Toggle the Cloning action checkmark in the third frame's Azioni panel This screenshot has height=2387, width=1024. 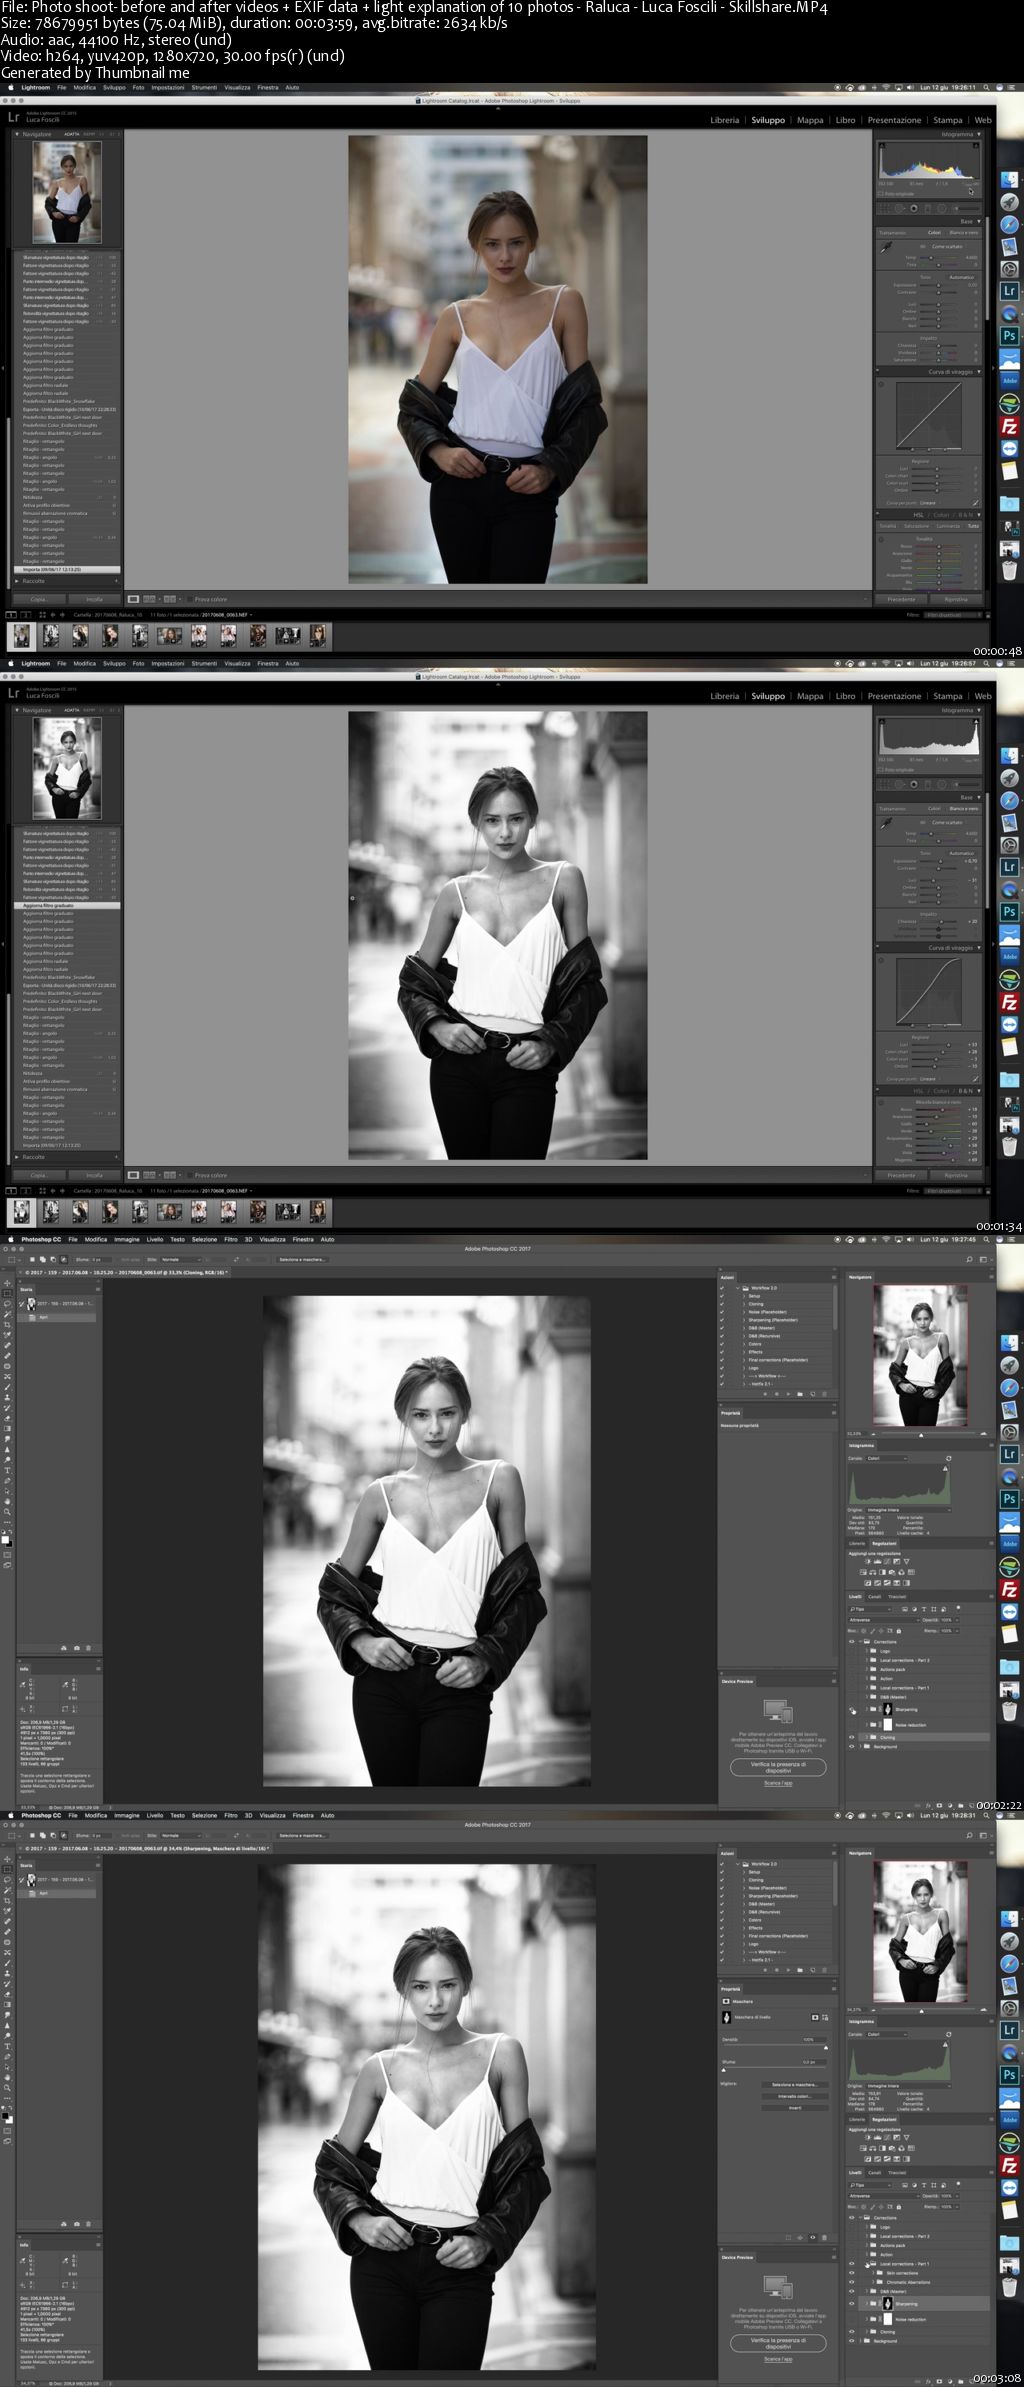[722, 1304]
